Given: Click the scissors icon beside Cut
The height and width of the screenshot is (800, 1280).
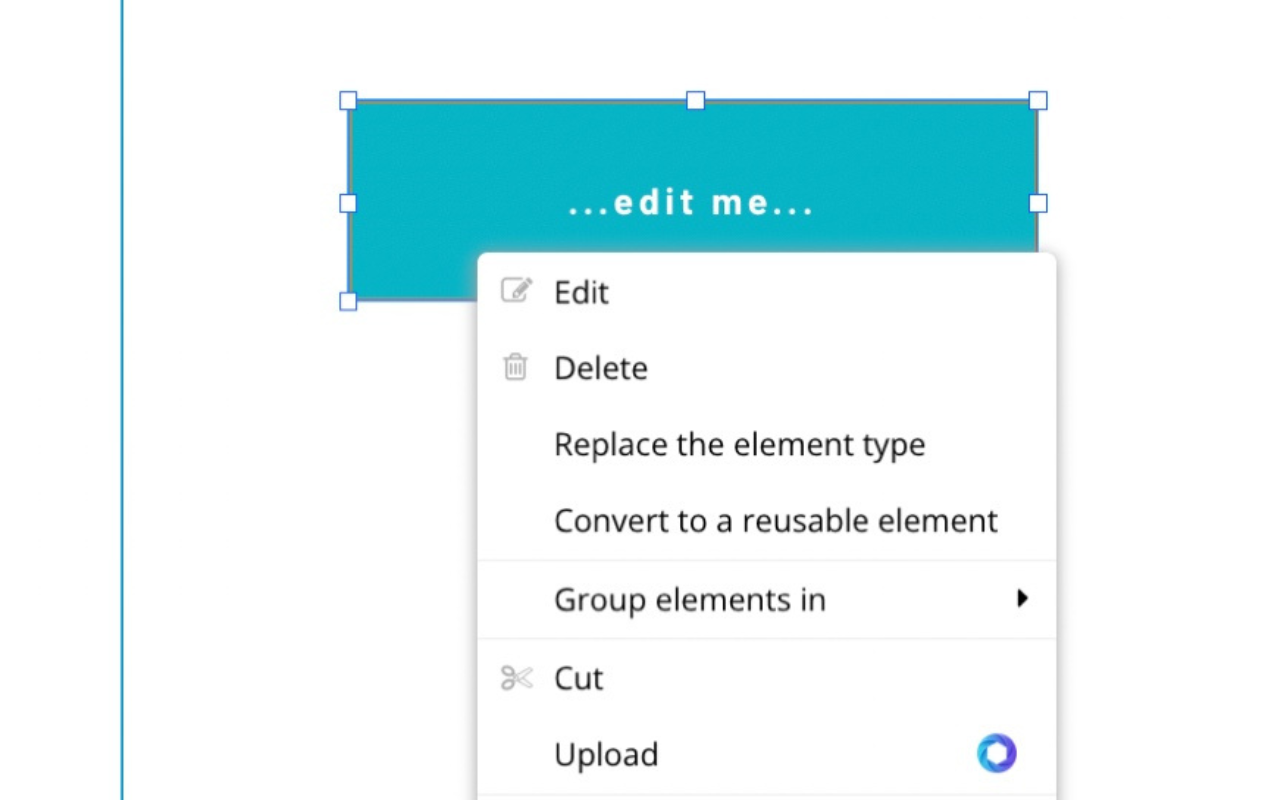Looking at the screenshot, I should coord(516,679).
